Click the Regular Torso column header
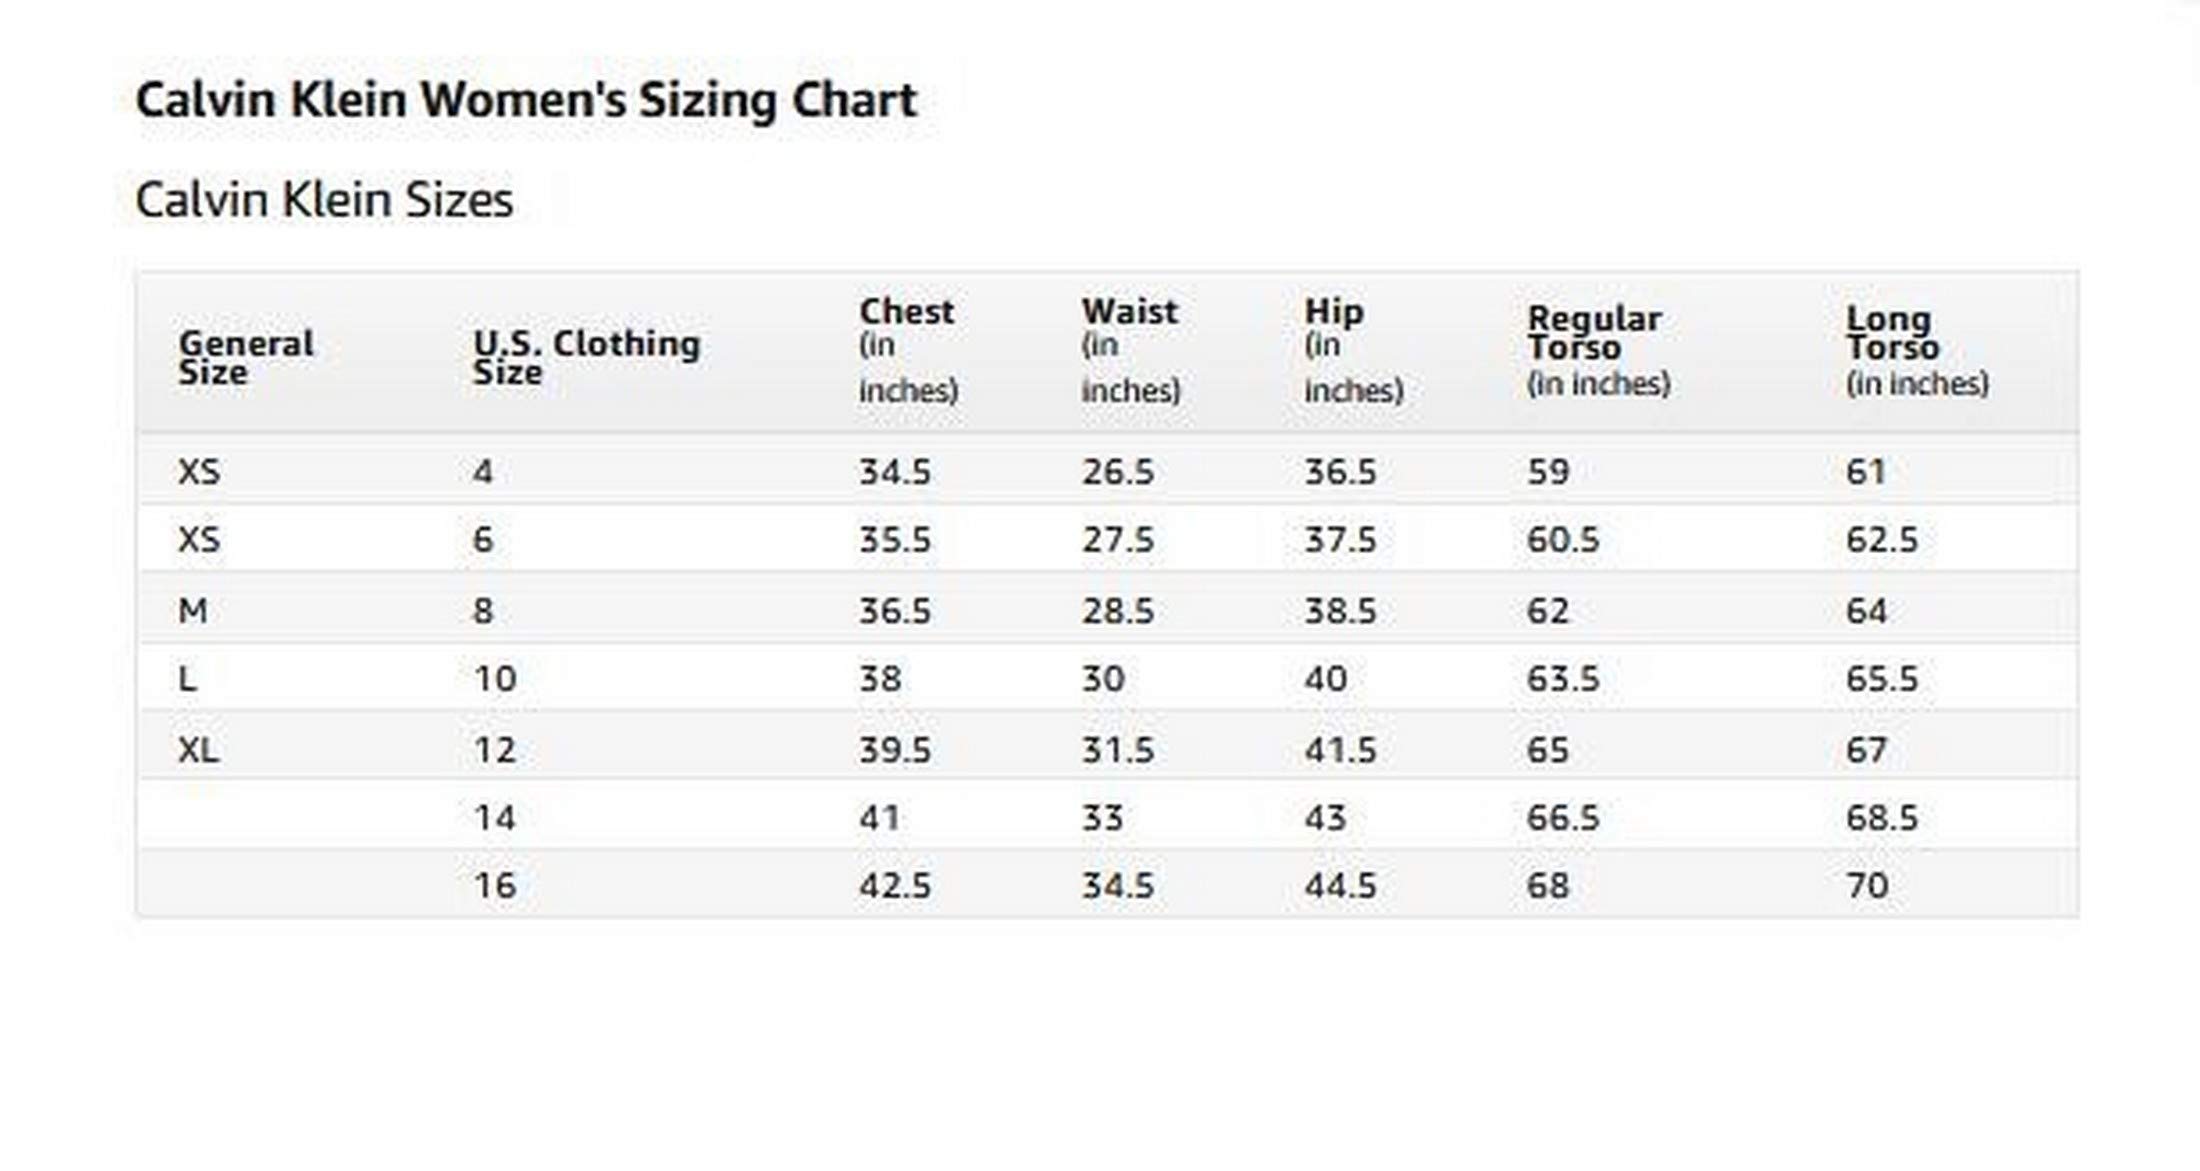 click(1594, 333)
